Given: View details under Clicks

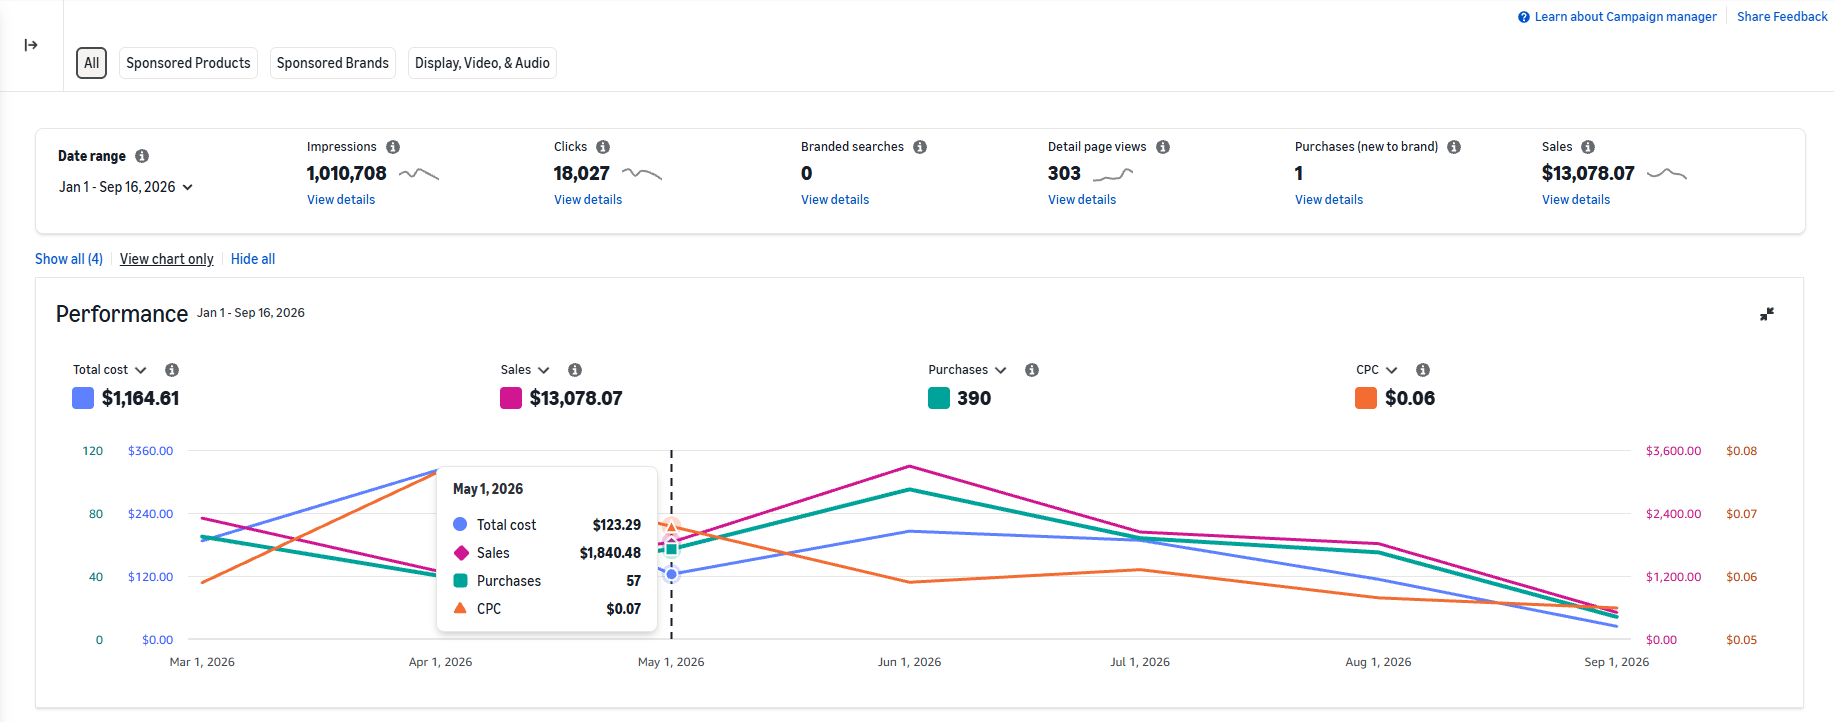Looking at the screenshot, I should [588, 200].
